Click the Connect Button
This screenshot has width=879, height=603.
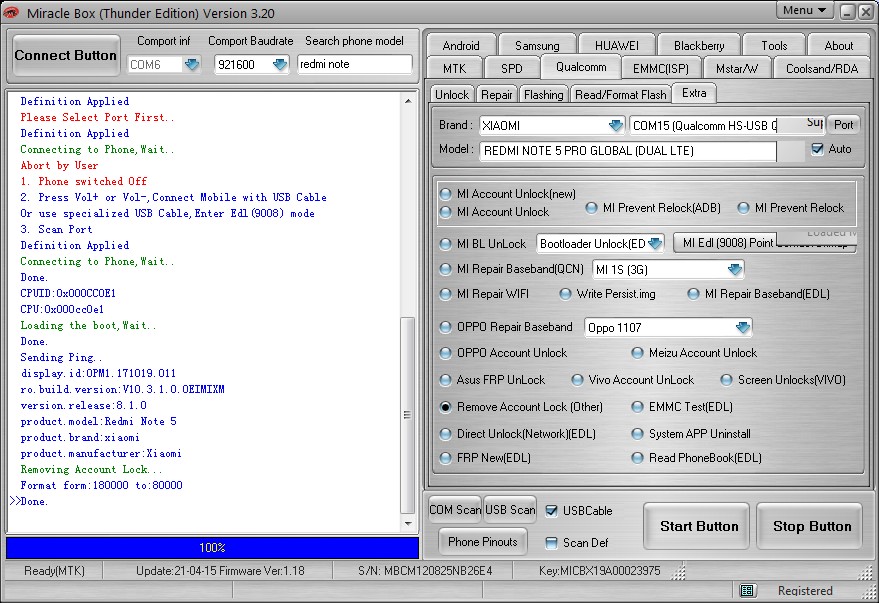(66, 55)
